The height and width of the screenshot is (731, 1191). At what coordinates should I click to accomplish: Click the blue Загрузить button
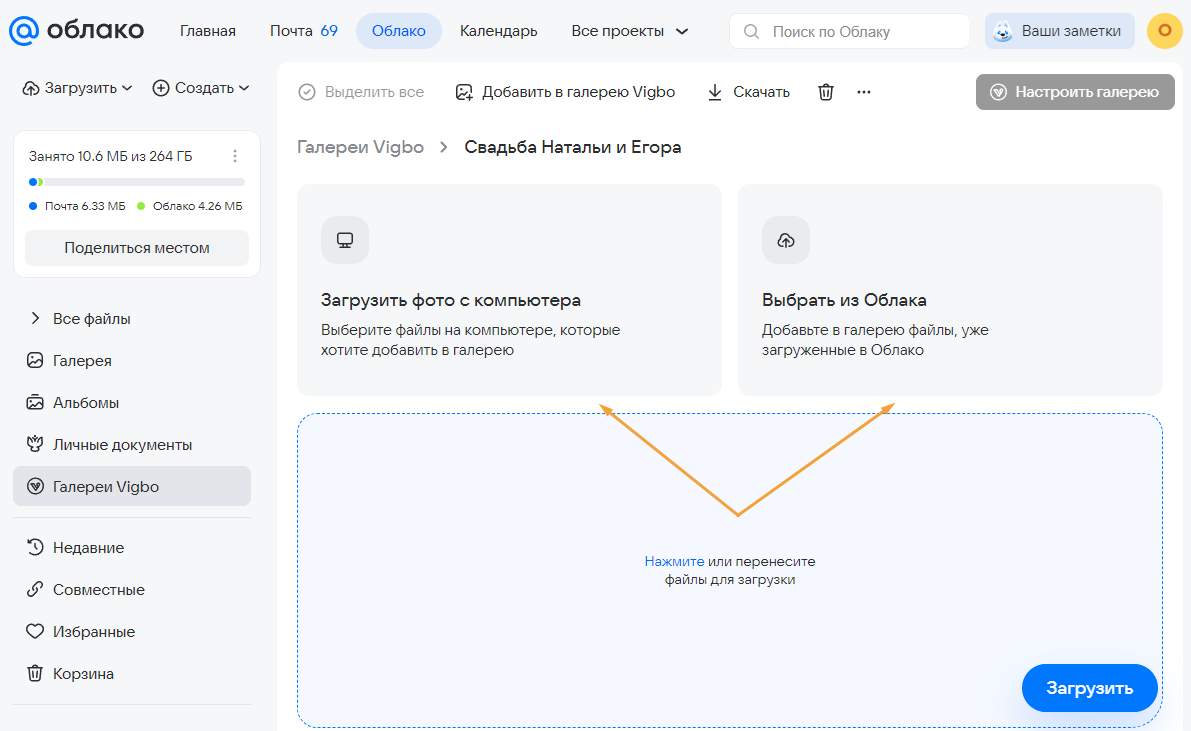click(1089, 688)
